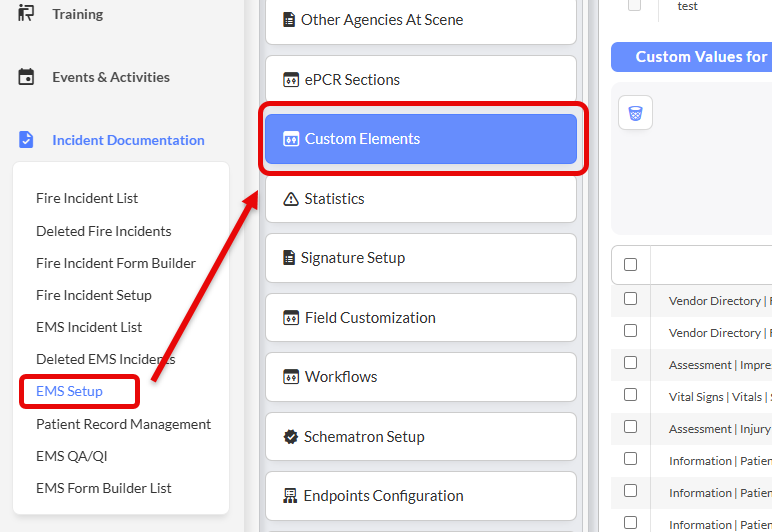The image size is (772, 532).
Task: Click the Signature Setup document icon
Action: pyautogui.click(x=289, y=258)
